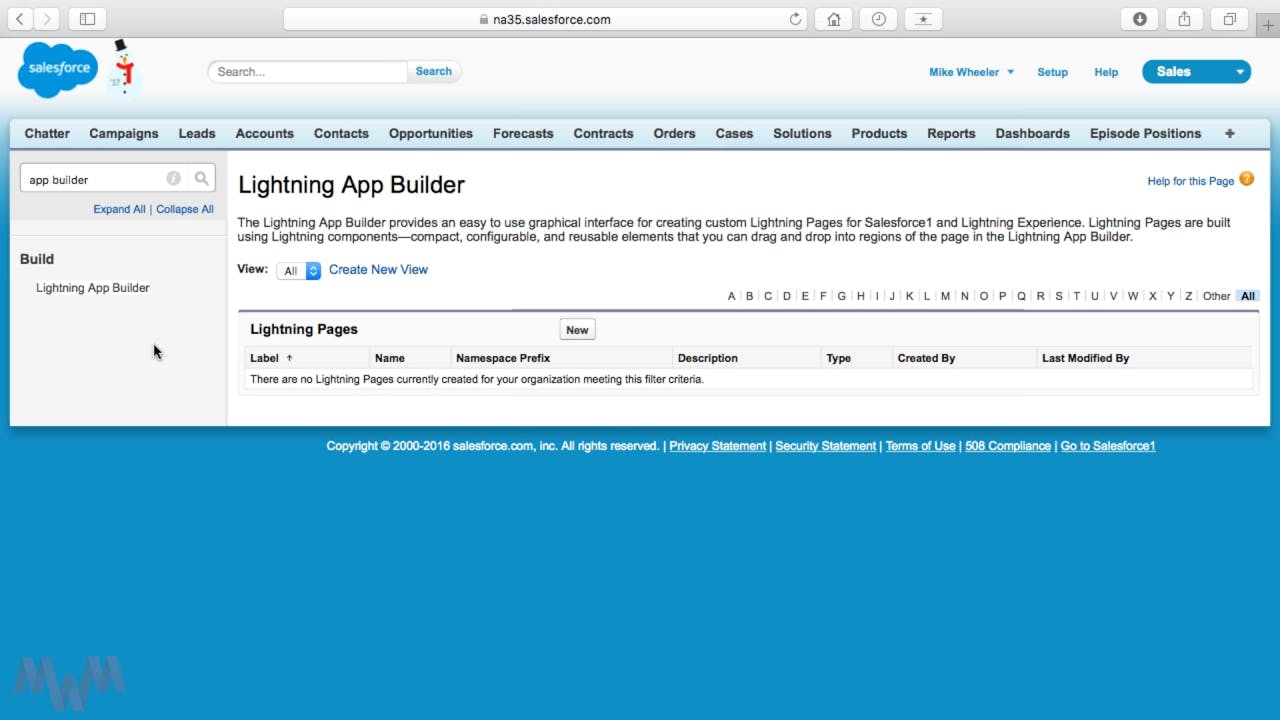
Task: Follow the Create New View link
Action: tap(378, 270)
